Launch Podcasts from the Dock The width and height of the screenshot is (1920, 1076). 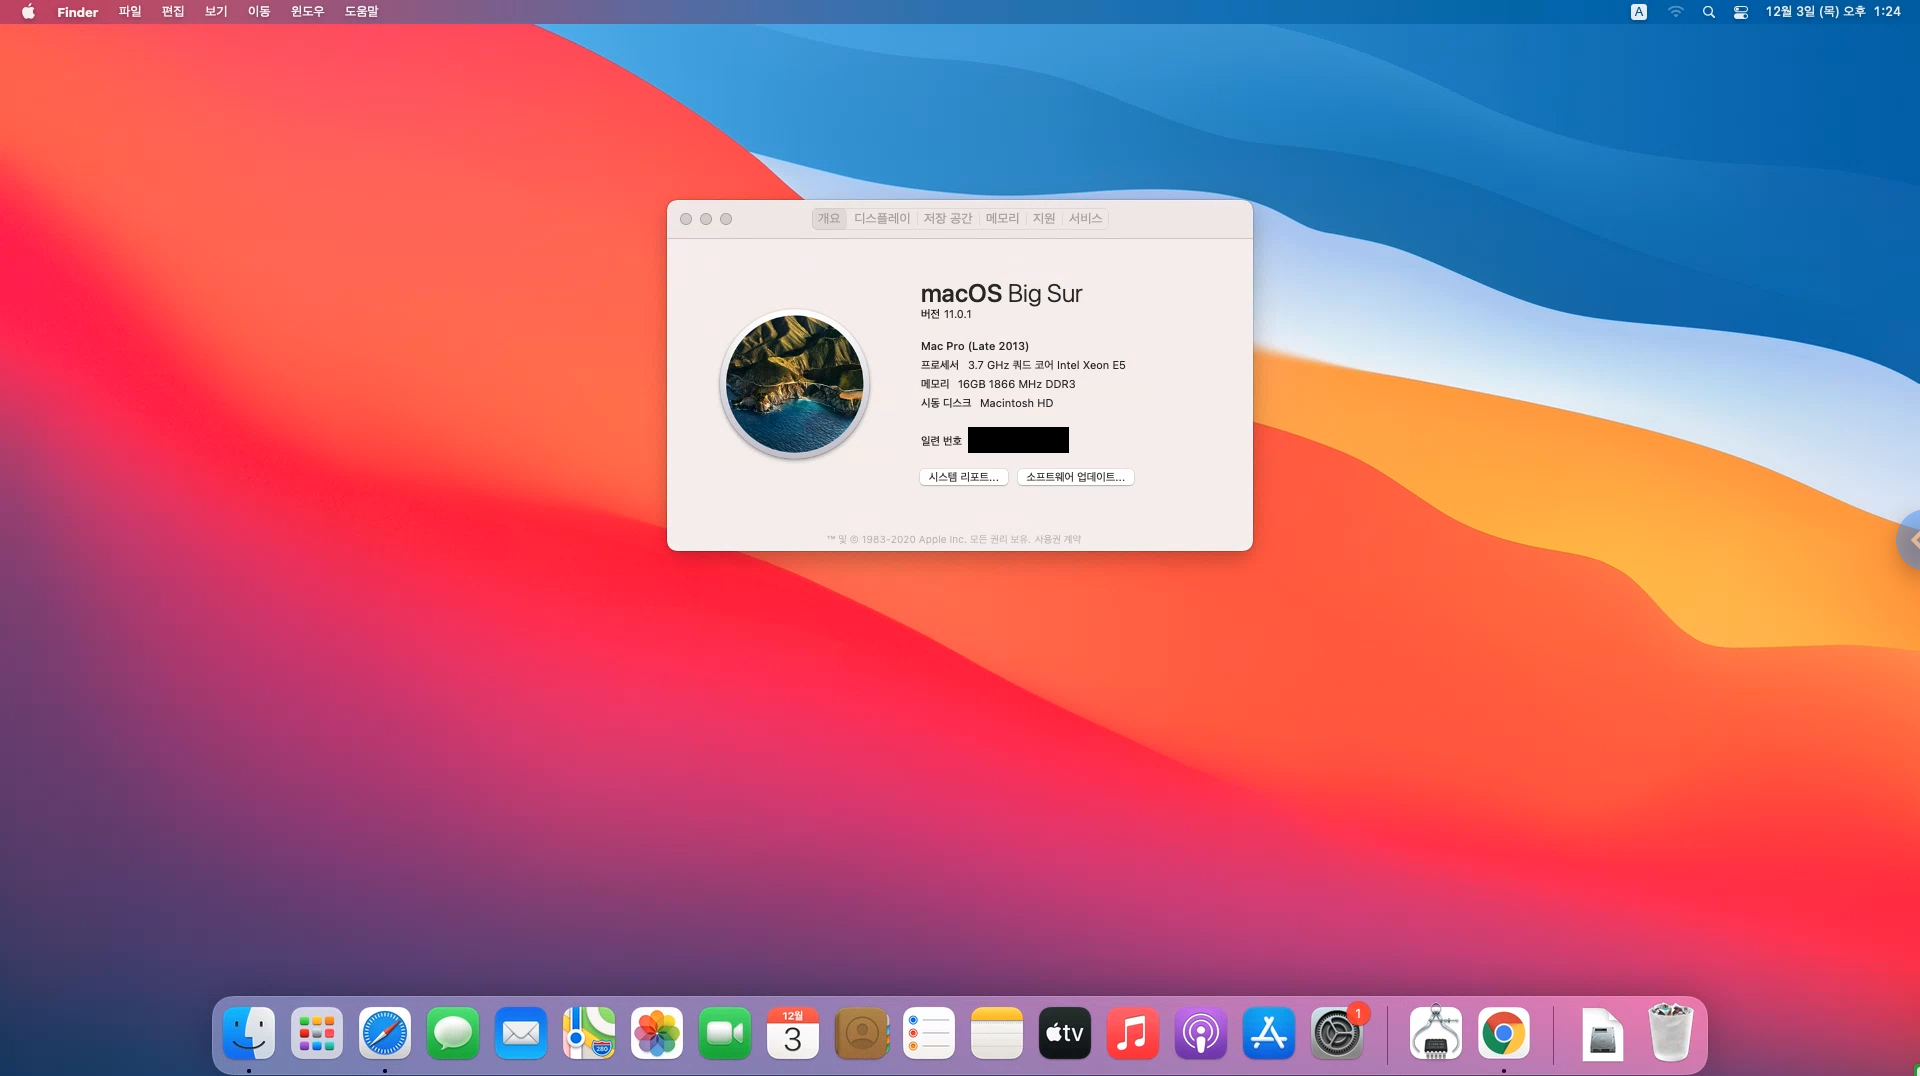(x=1201, y=1033)
